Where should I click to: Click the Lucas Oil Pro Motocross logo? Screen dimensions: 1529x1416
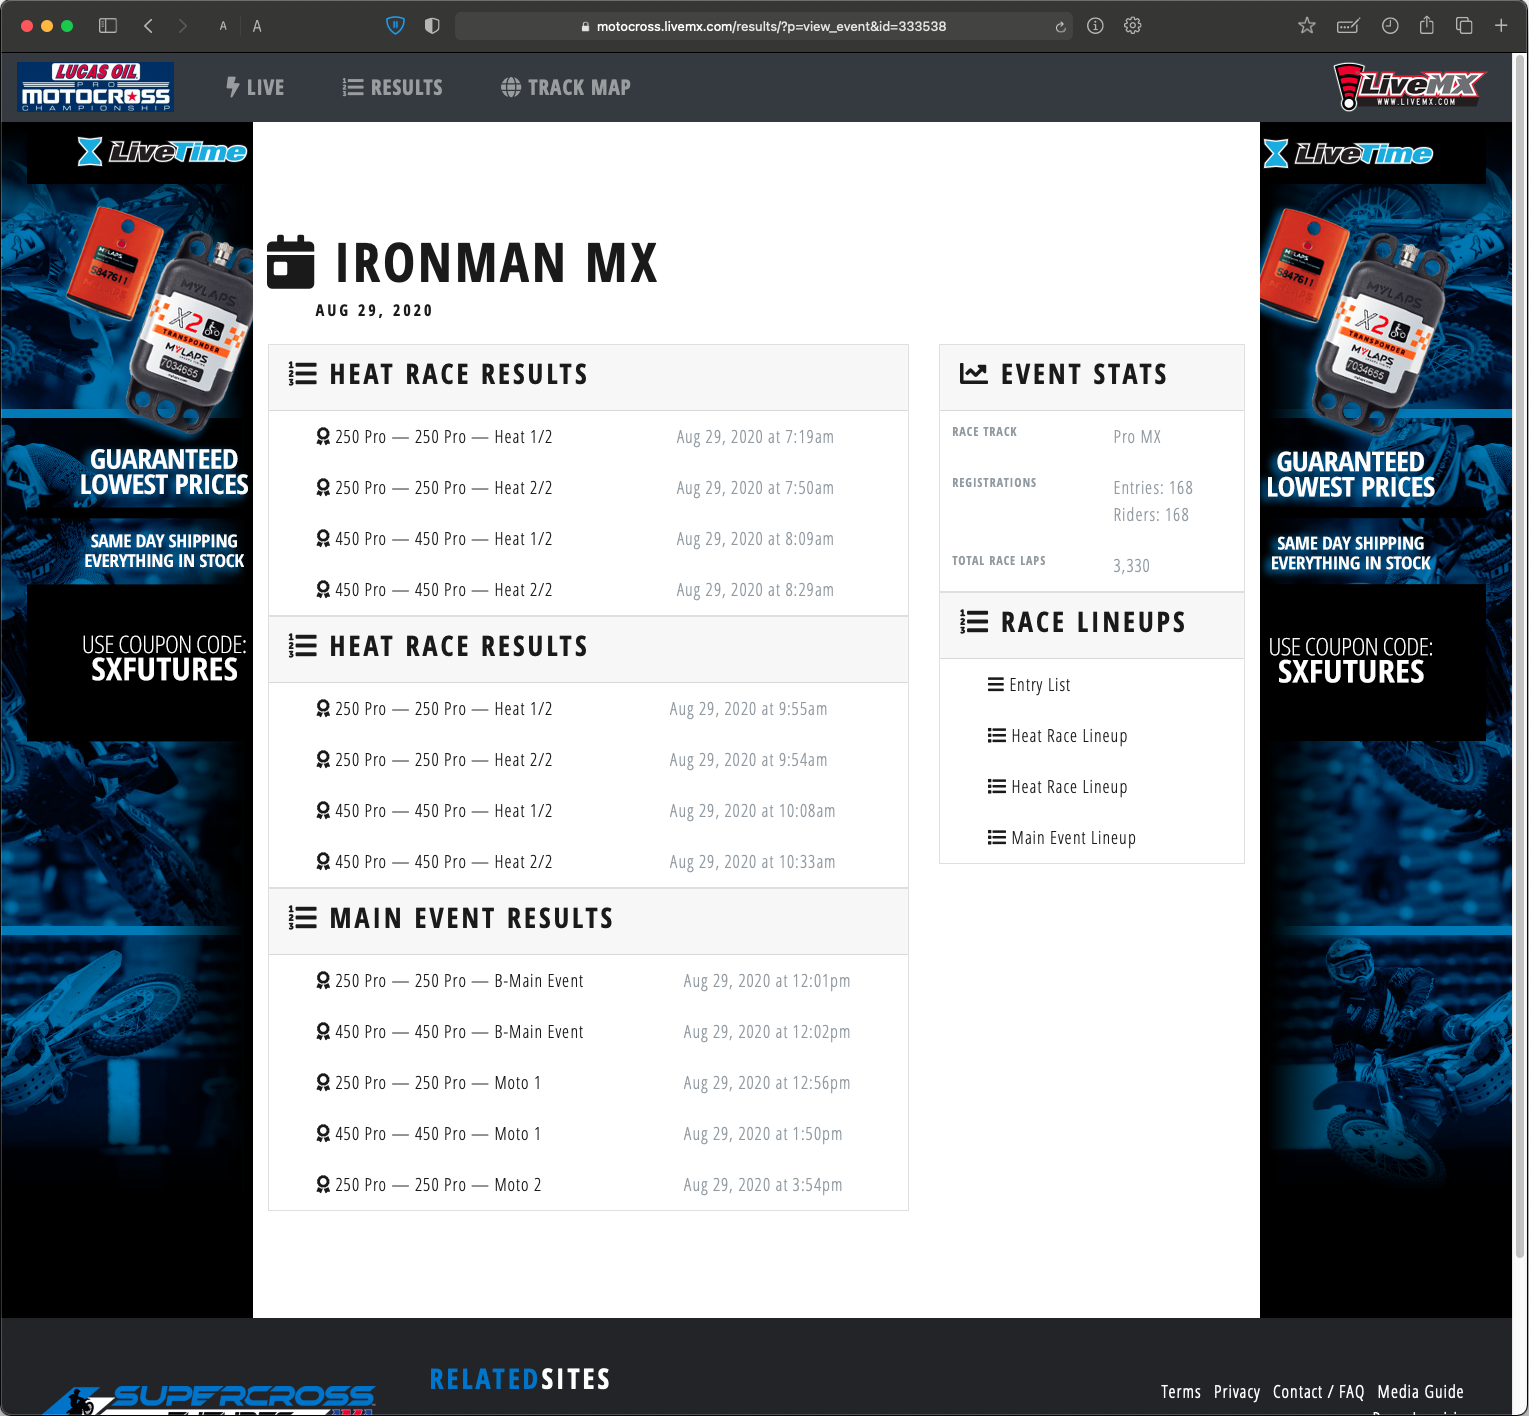(x=96, y=87)
